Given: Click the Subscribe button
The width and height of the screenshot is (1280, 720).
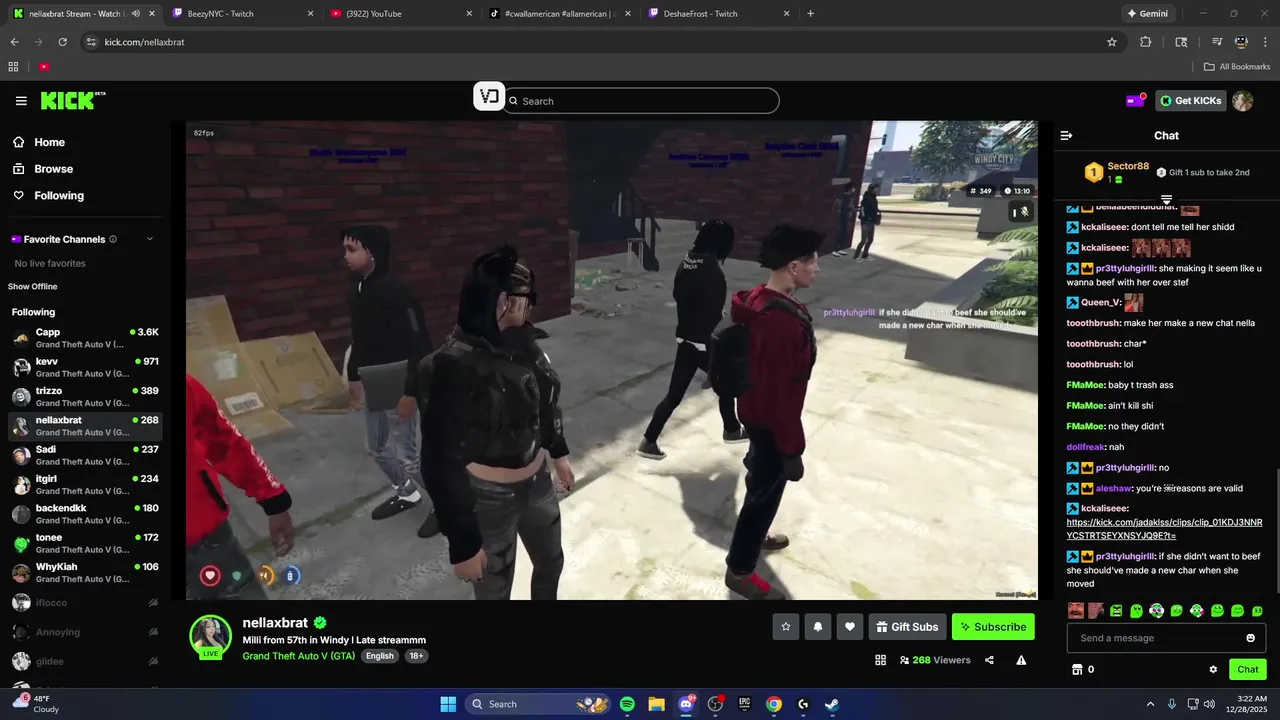Looking at the screenshot, I should click(993, 627).
